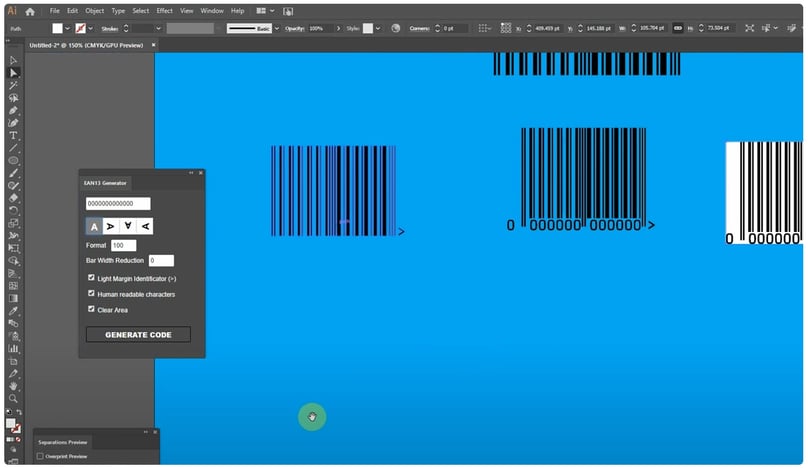Toggle Light Margin Identificator checkbox
Screen dimensions: 808x469
pyautogui.click(x=91, y=278)
